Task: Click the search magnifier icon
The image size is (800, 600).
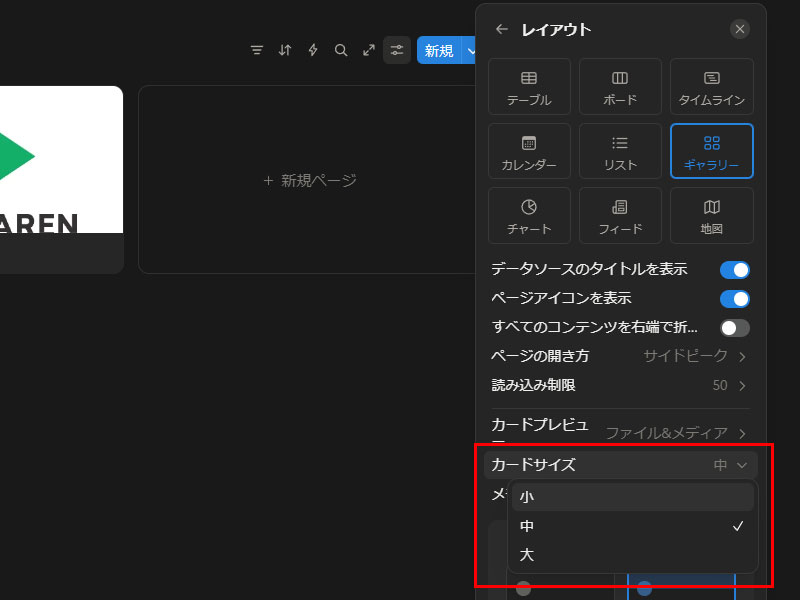Action: (x=341, y=50)
